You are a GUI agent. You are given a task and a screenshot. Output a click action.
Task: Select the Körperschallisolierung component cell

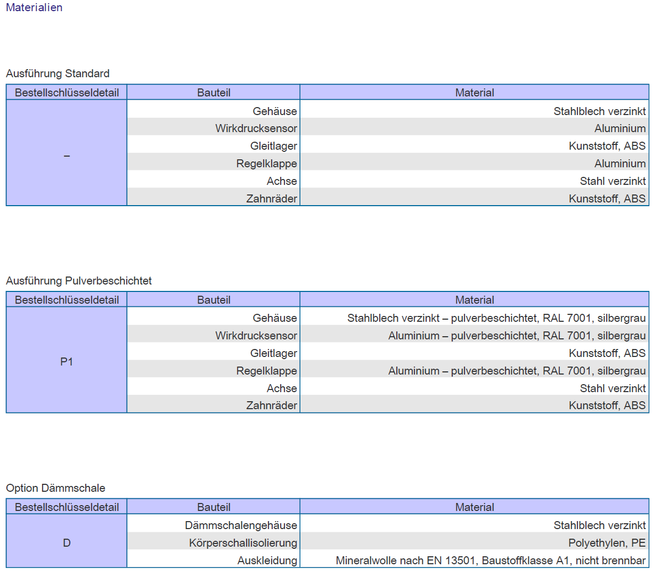(x=242, y=543)
